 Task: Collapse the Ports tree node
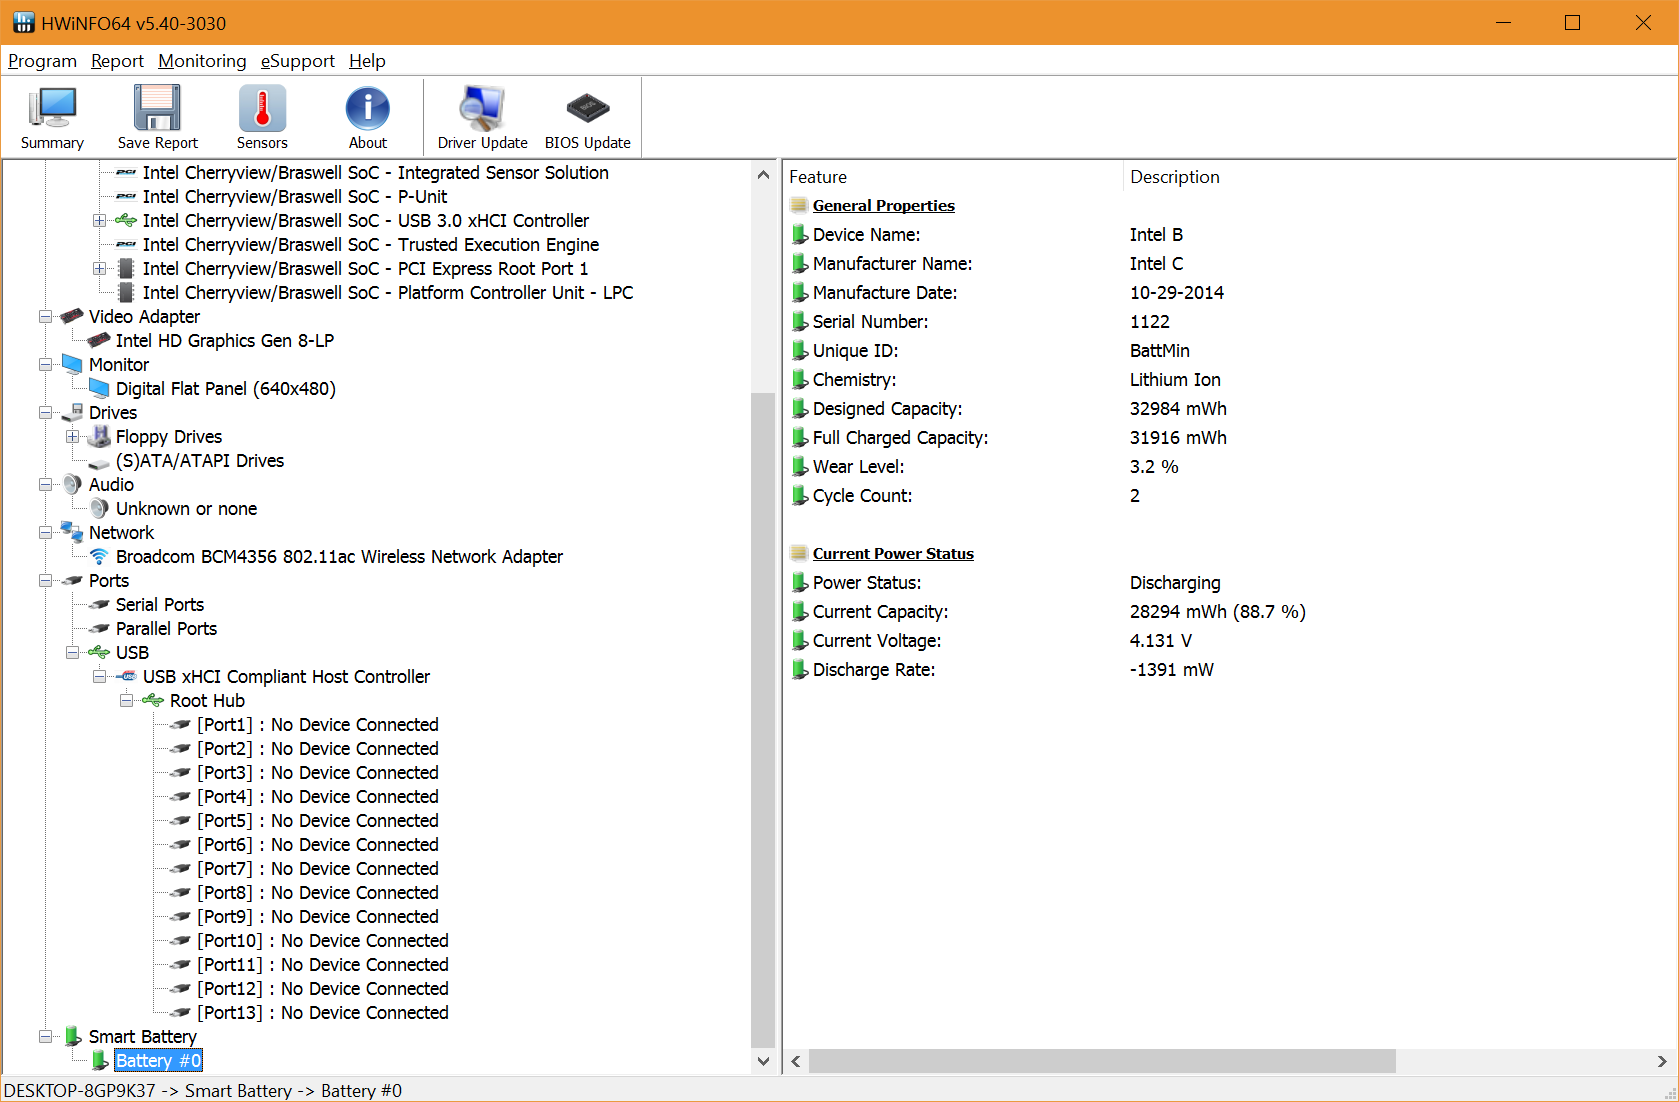click(45, 580)
